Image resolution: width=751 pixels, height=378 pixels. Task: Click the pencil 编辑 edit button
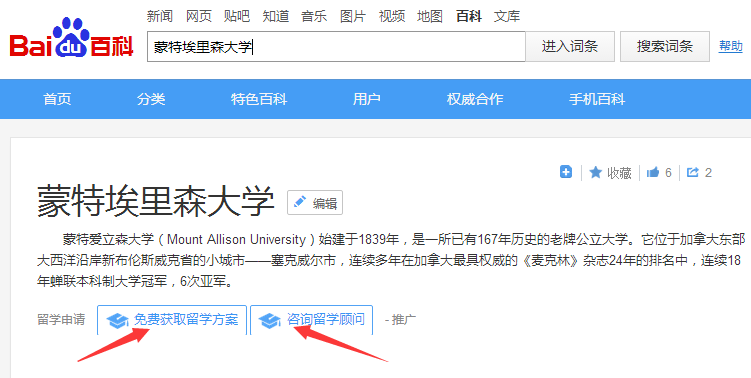[315, 203]
